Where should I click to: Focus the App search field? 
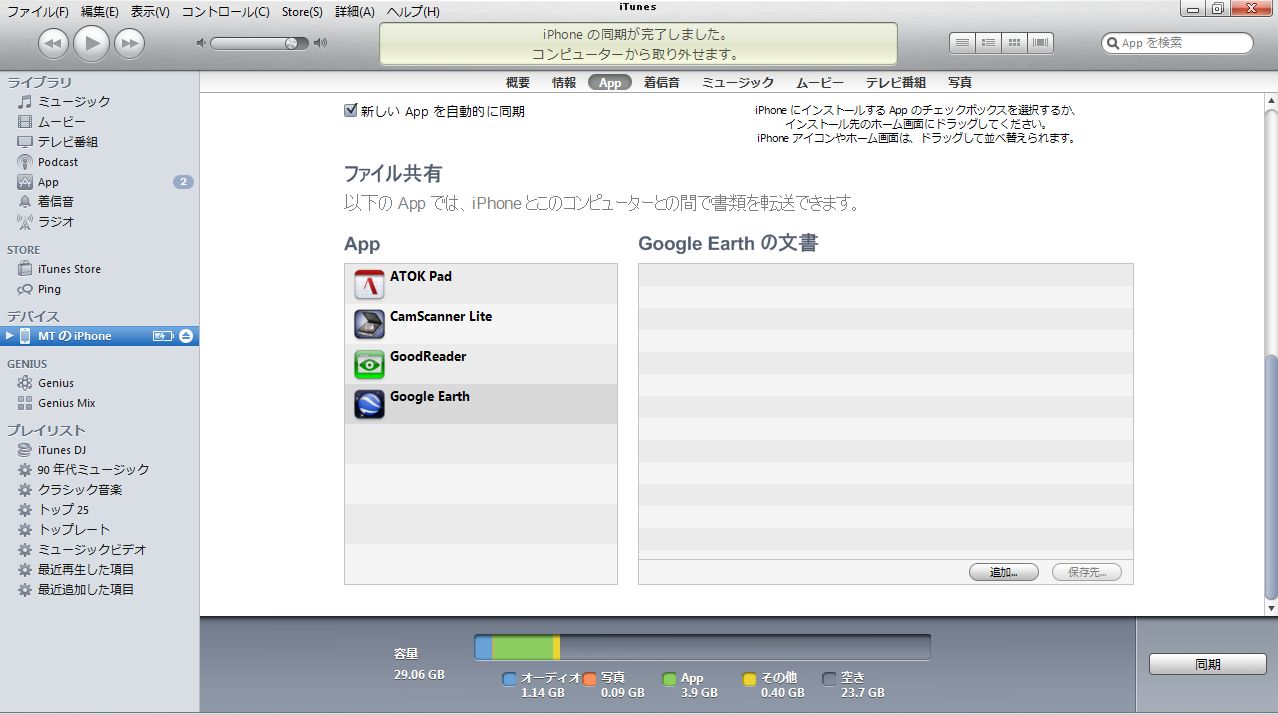pos(1177,43)
